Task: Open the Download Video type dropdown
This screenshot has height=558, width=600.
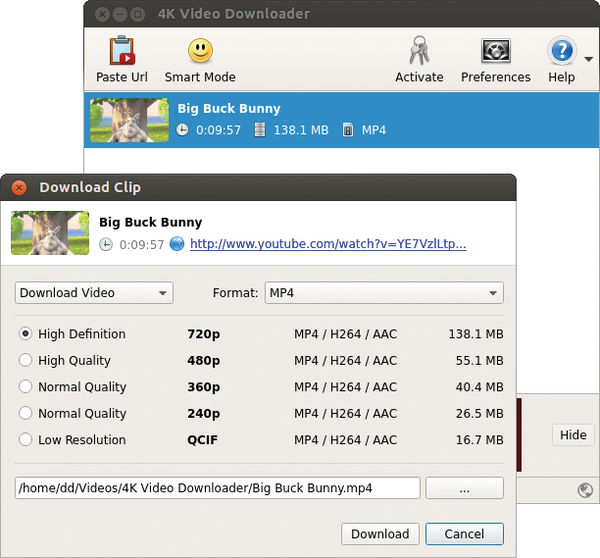Action: [94, 293]
